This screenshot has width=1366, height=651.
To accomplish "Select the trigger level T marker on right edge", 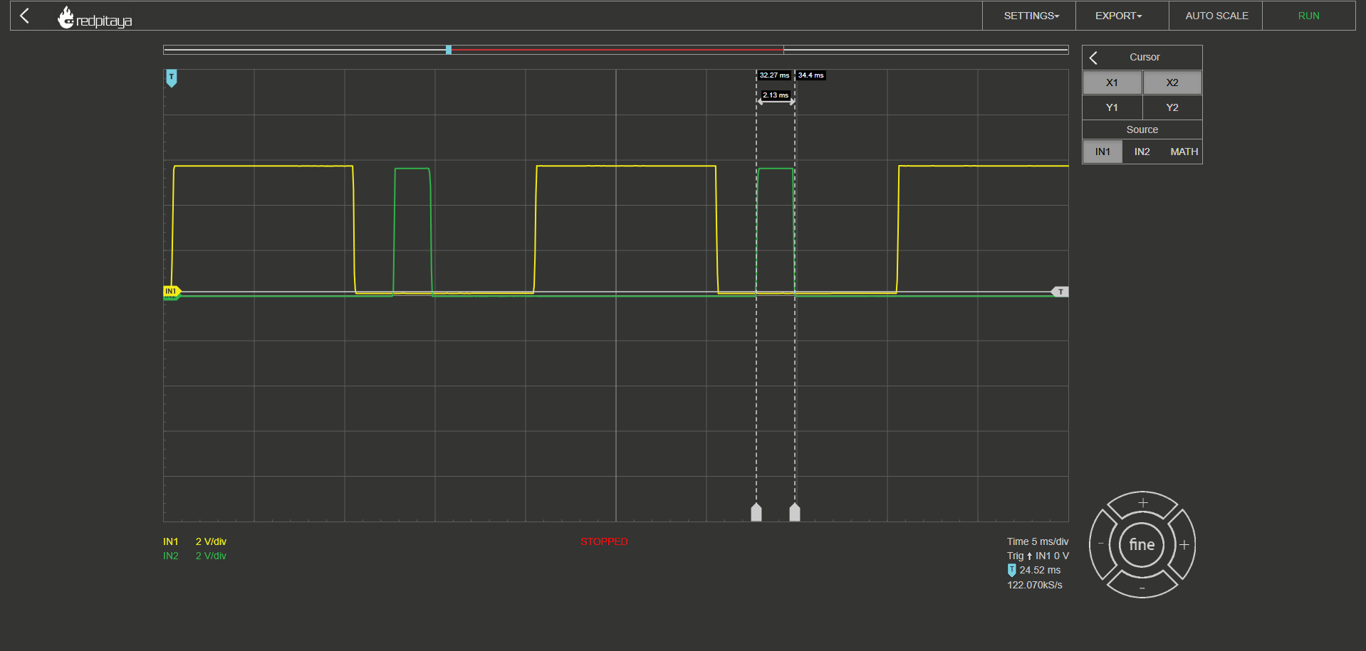I will (1060, 292).
